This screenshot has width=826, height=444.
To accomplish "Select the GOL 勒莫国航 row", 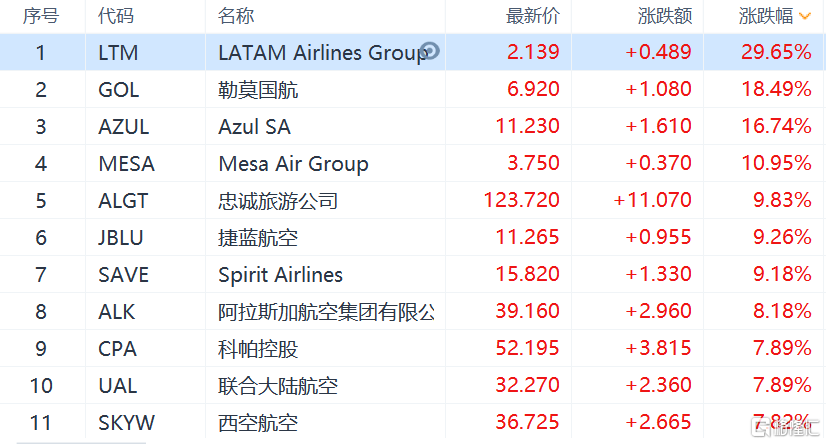I will point(413,89).
